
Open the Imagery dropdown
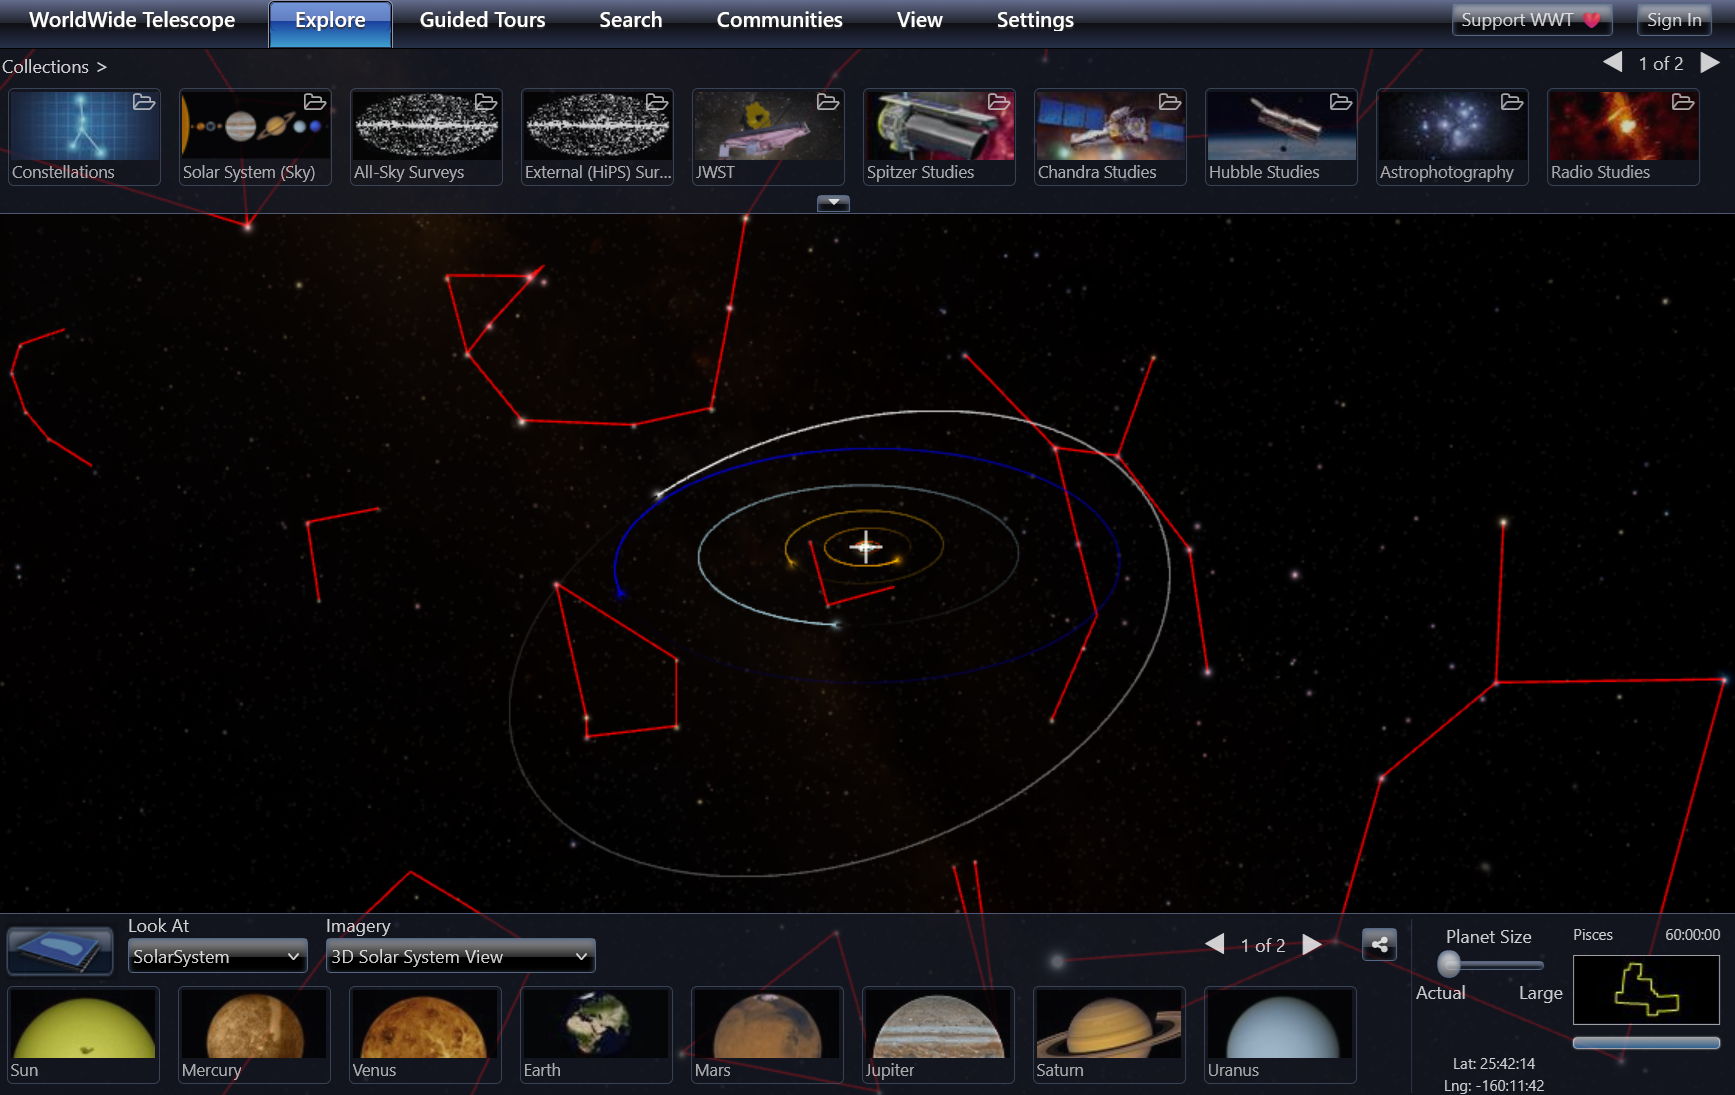tap(460, 957)
